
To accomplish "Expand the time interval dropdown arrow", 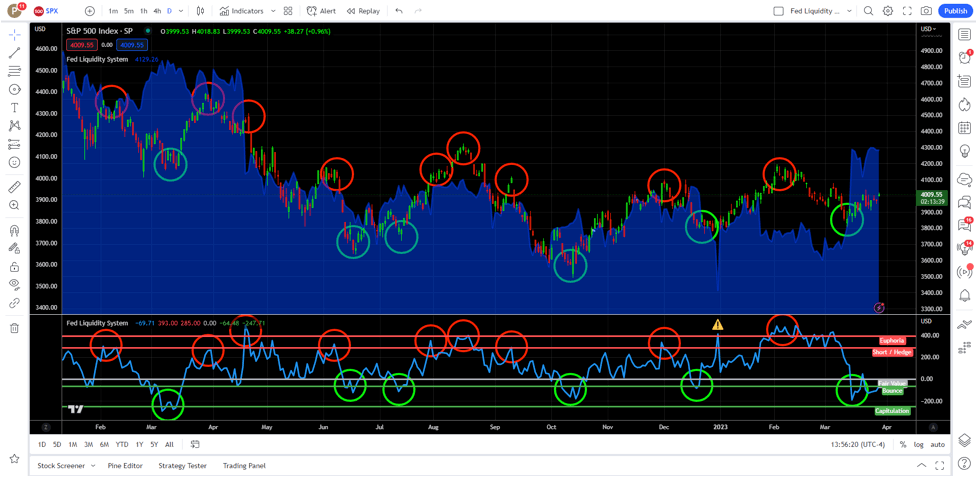I will click(181, 11).
